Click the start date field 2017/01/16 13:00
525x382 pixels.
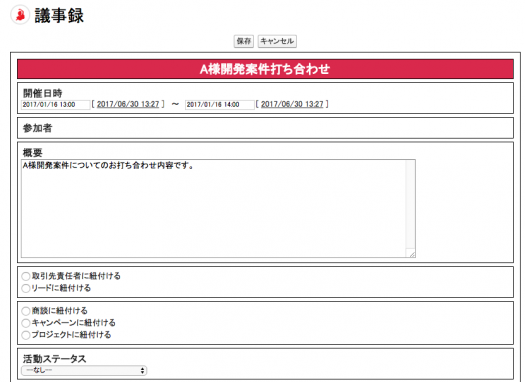56,104
